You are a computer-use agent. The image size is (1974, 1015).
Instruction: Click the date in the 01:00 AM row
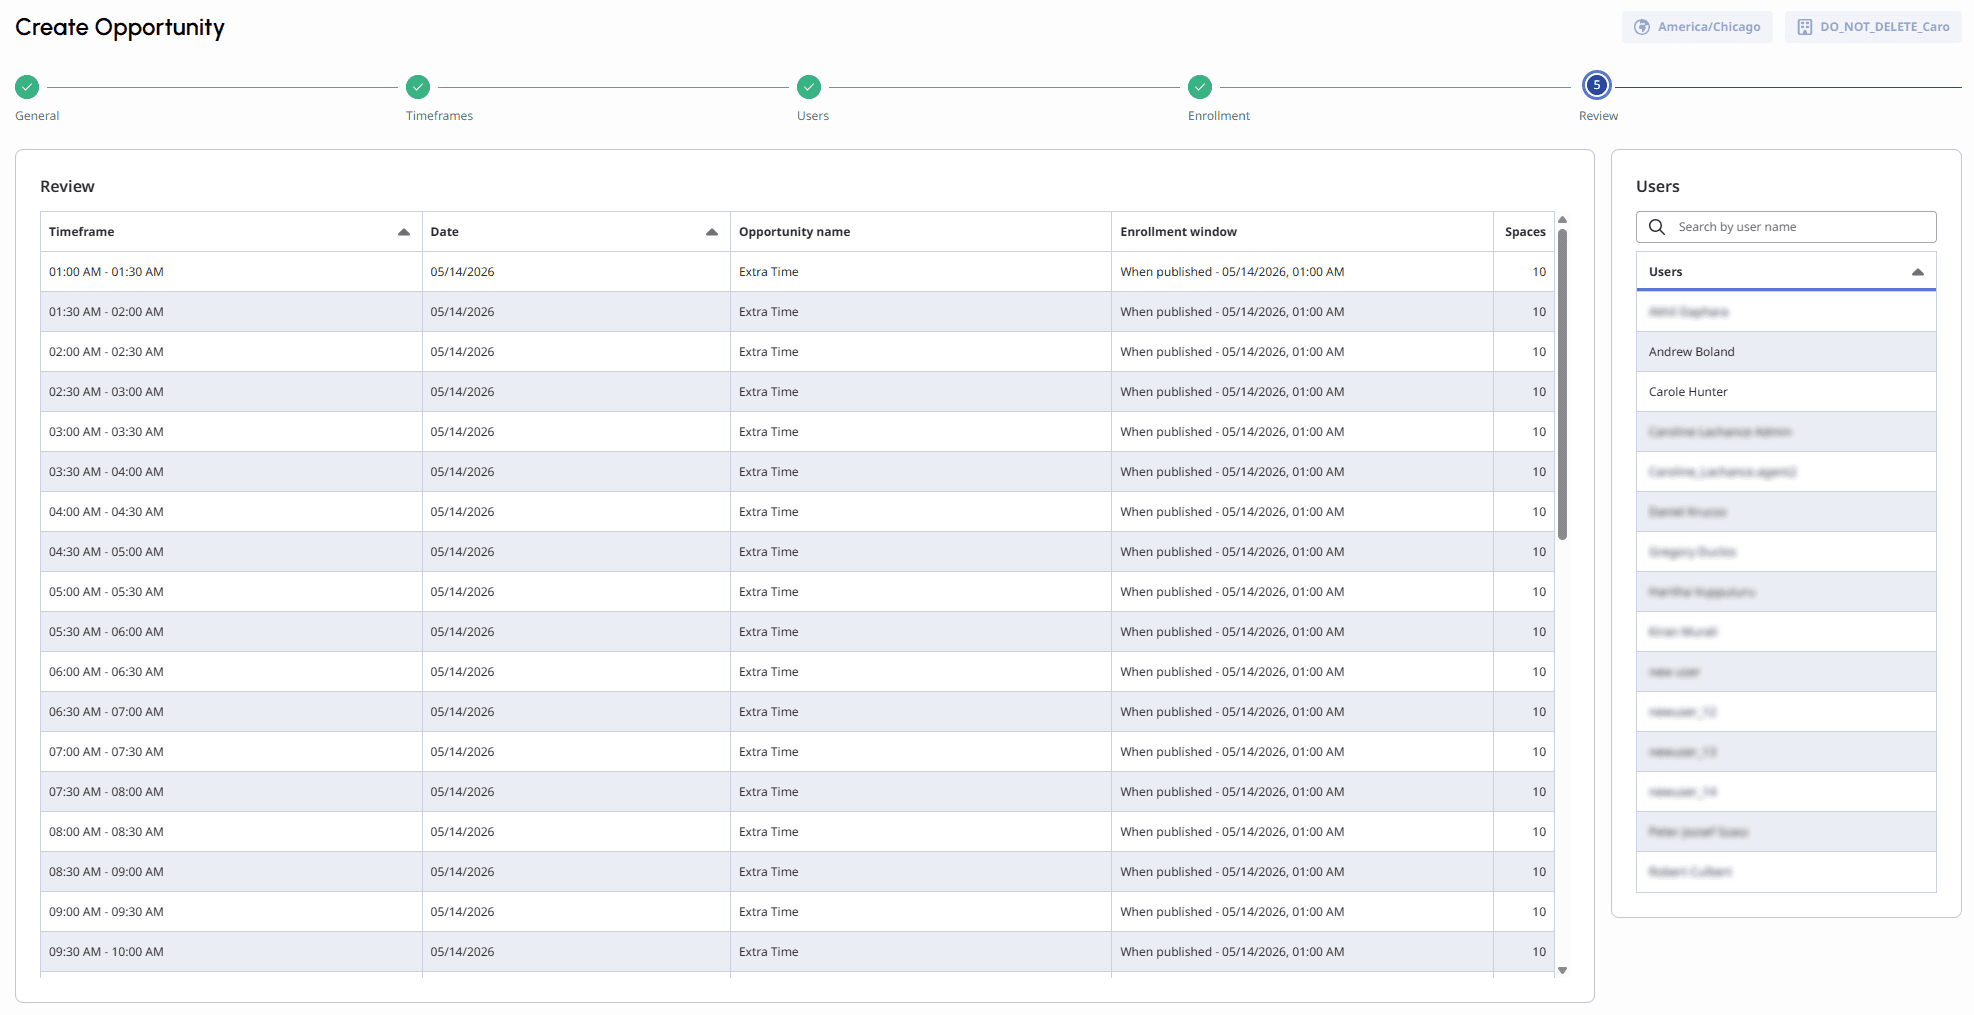click(462, 272)
